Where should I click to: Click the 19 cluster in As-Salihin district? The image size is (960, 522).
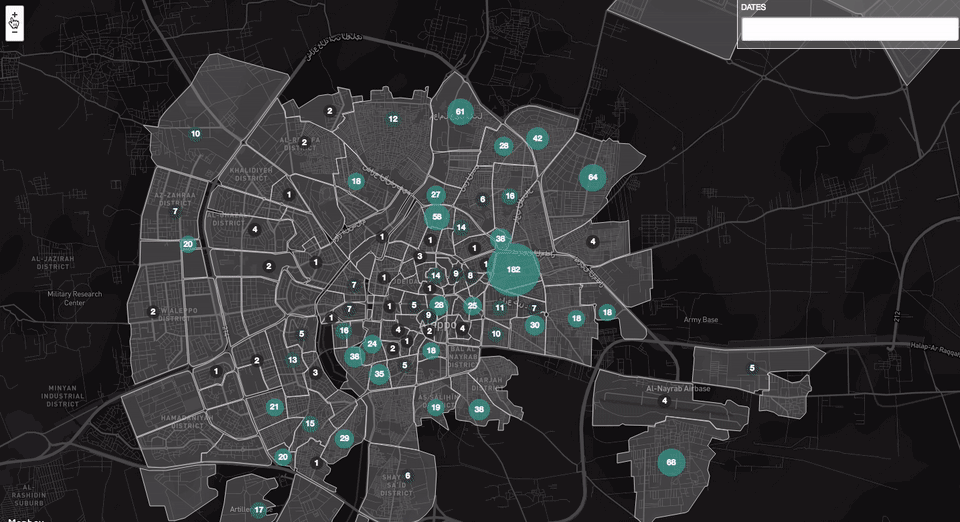point(435,407)
